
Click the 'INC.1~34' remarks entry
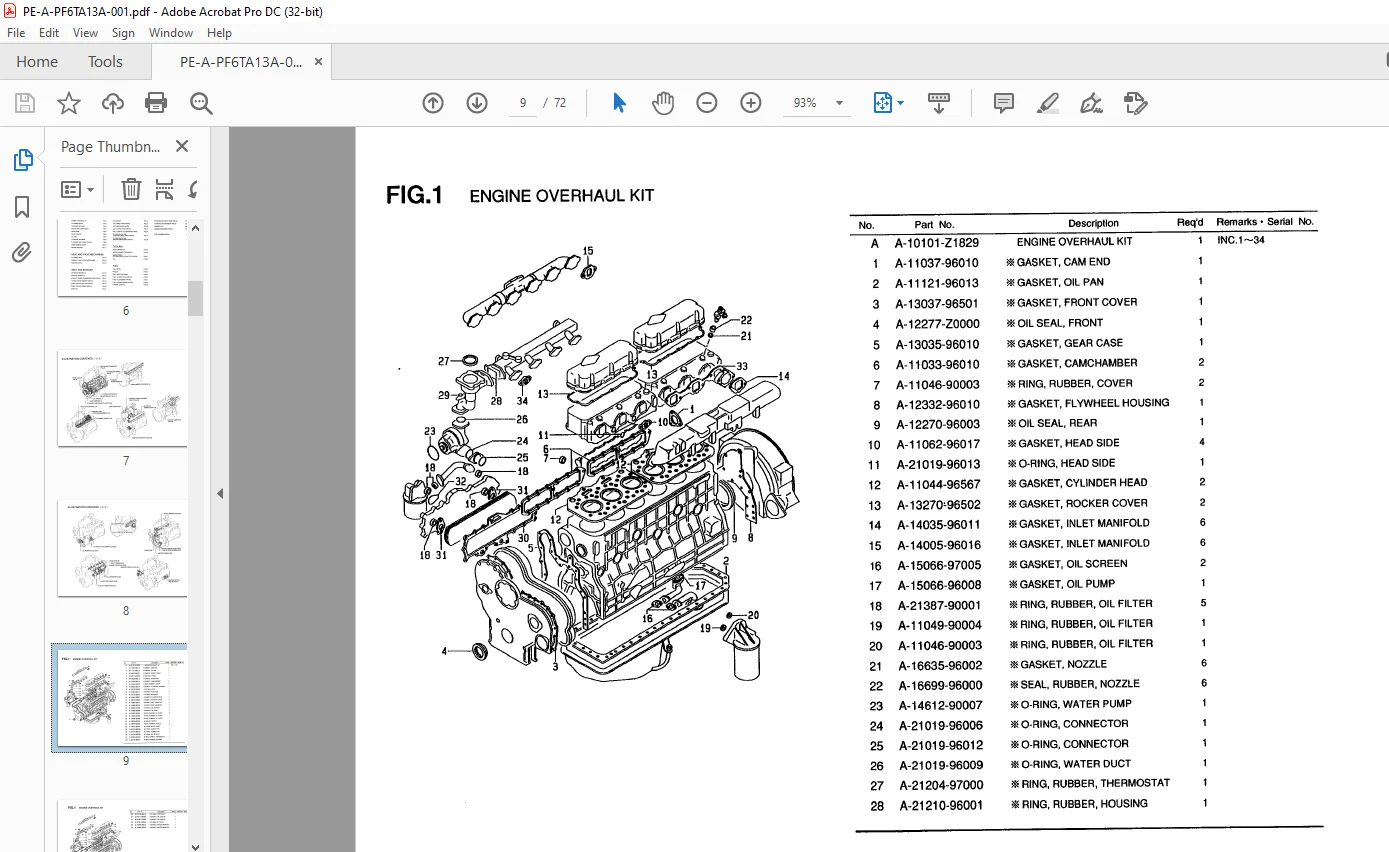[x=1241, y=241]
